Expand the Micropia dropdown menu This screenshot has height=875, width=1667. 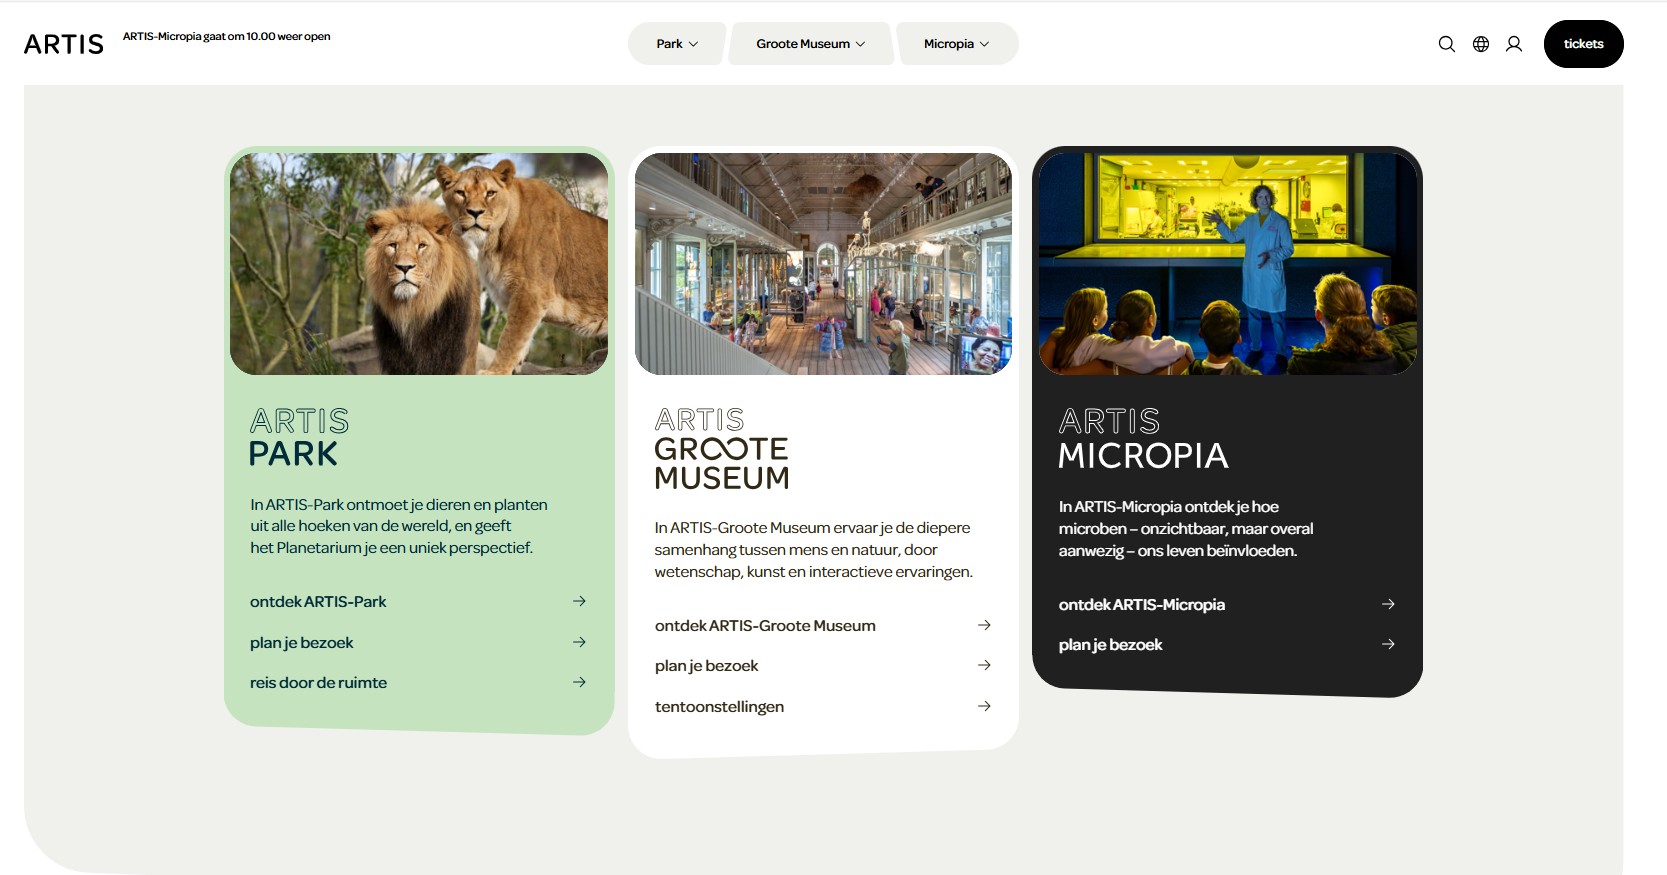pos(956,44)
